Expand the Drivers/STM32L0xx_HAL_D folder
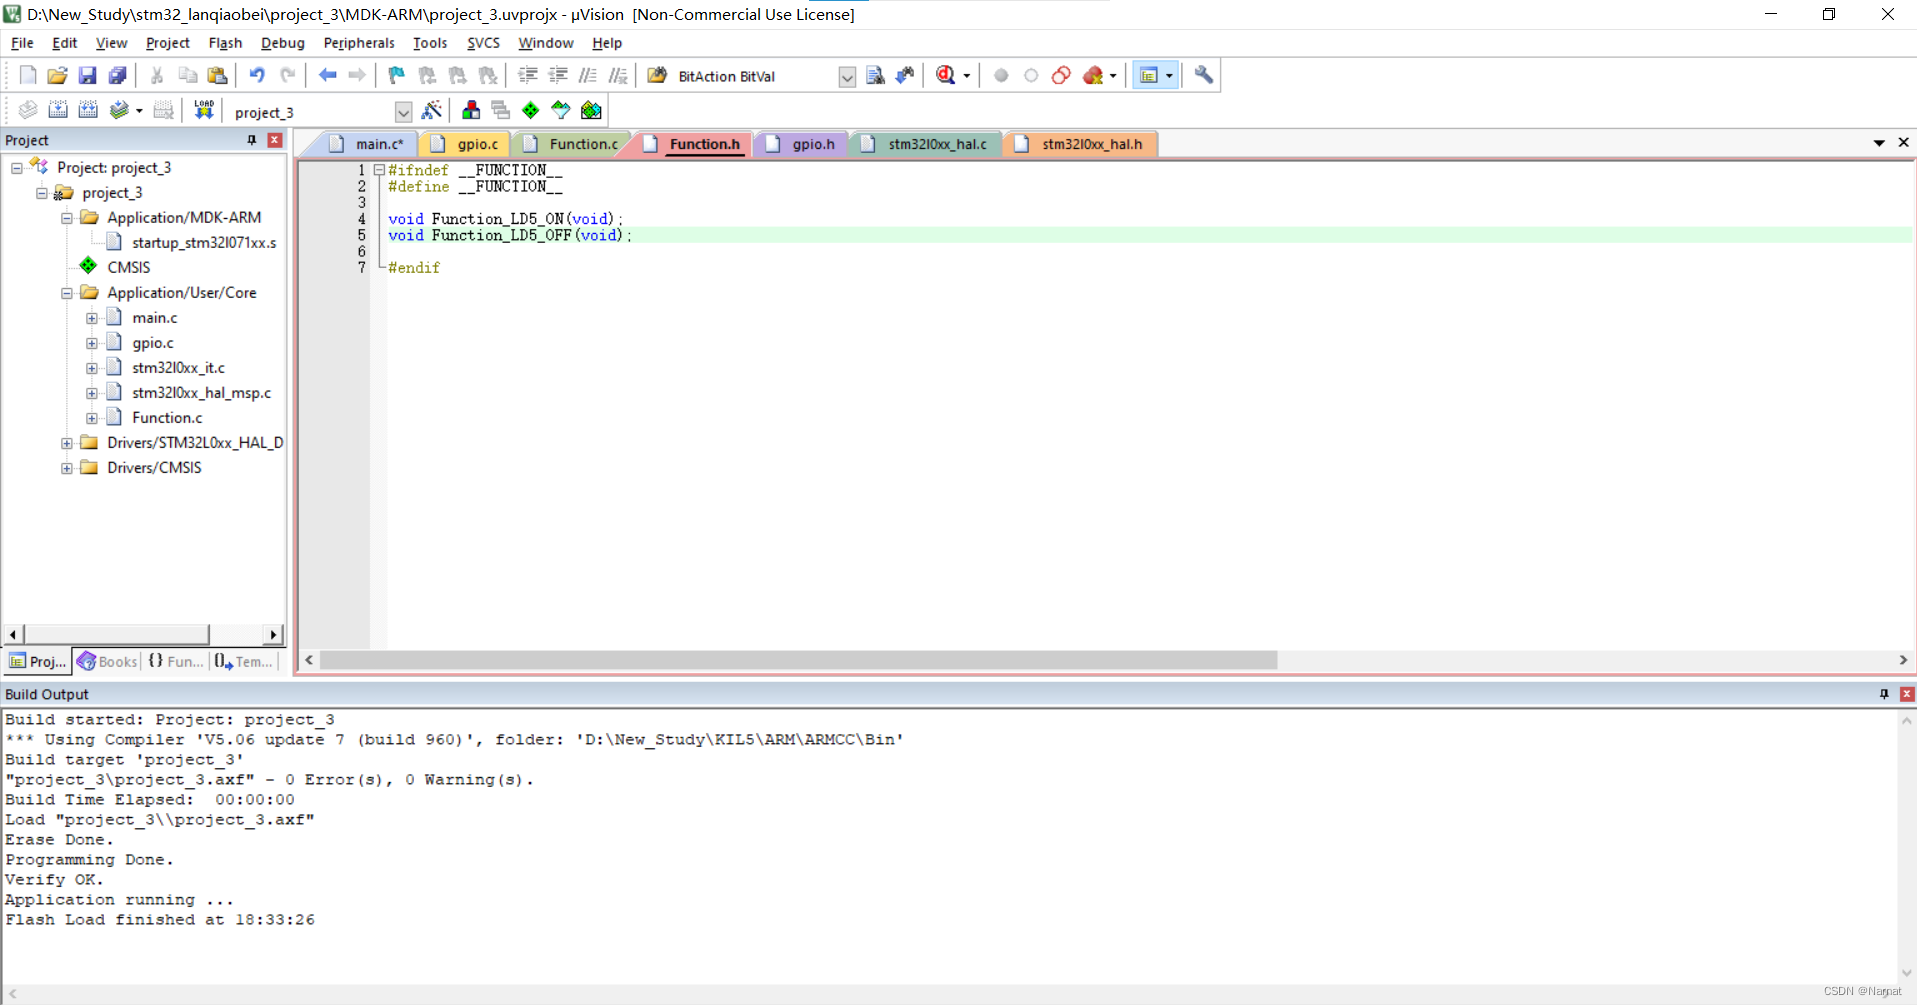Screen dimensions: 1917x1005 67,443
